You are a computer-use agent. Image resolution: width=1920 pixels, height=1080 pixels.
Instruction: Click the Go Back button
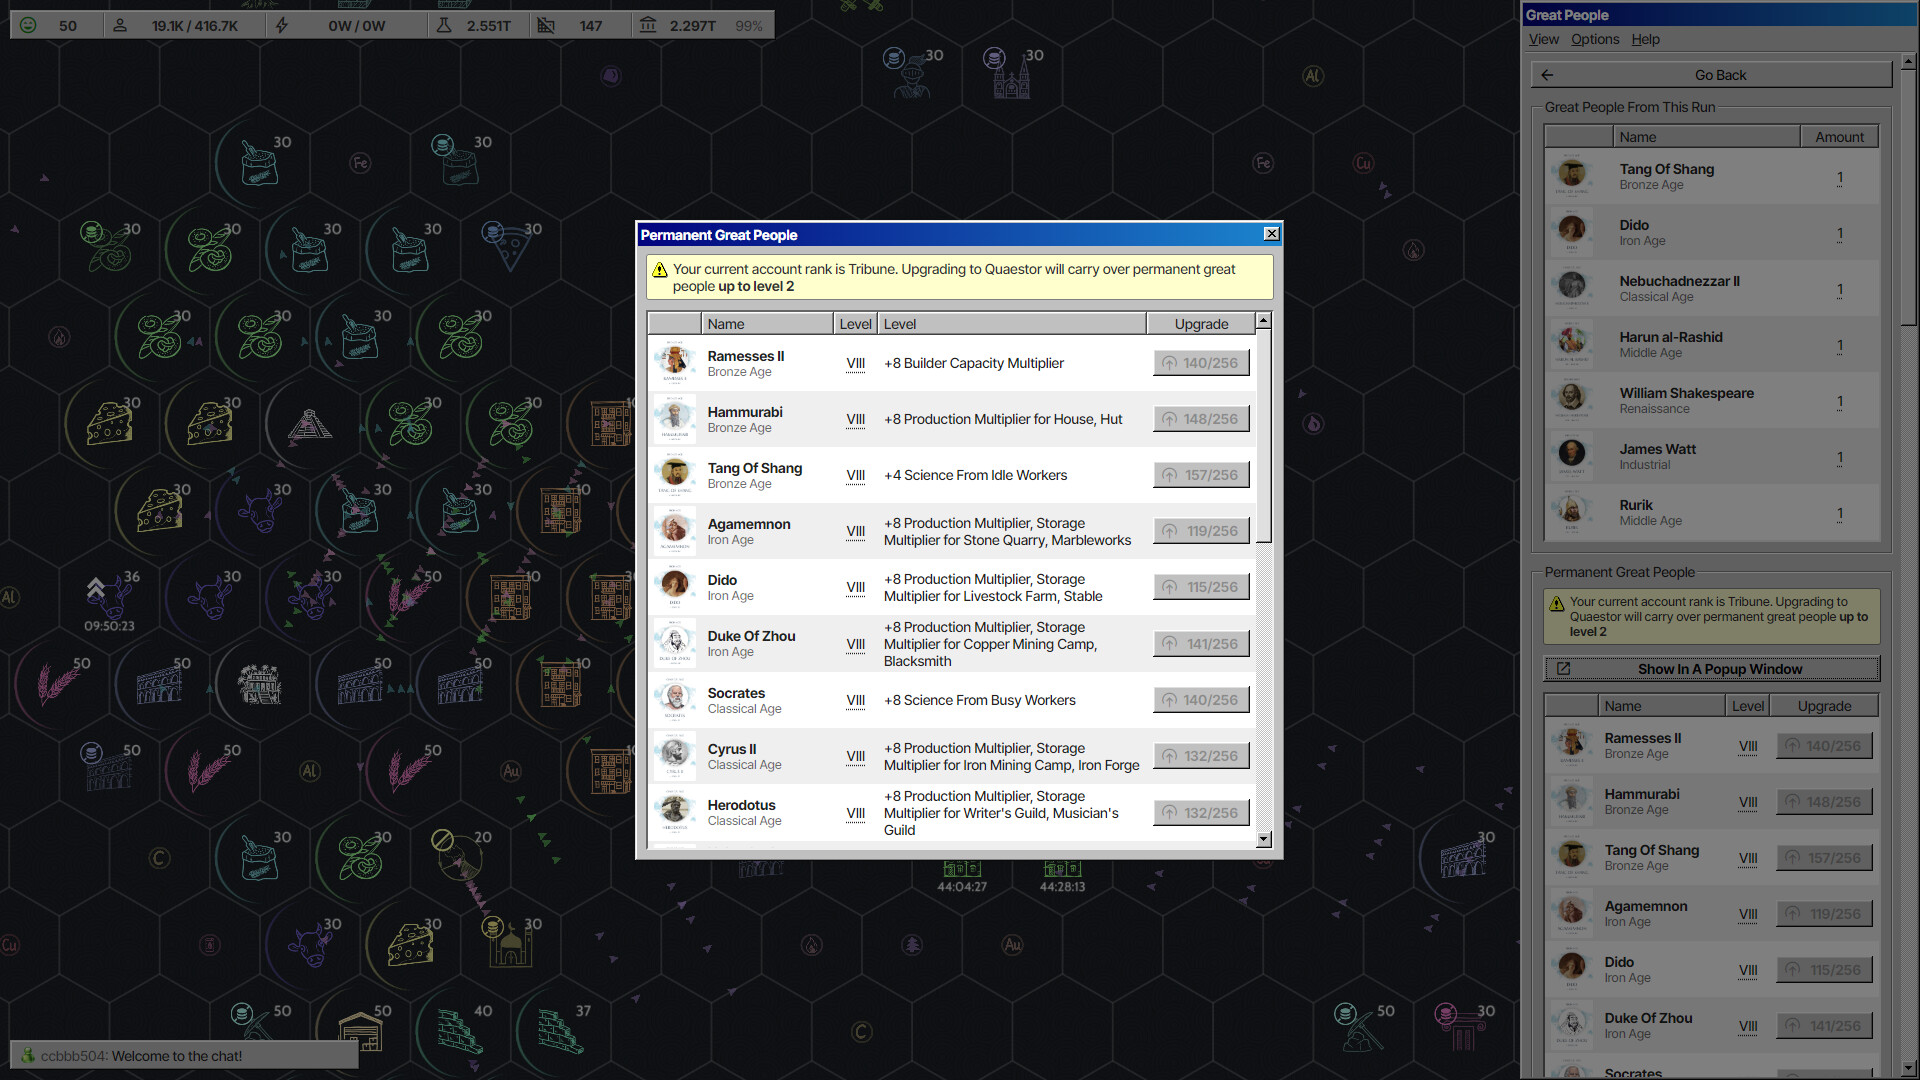[1711, 74]
